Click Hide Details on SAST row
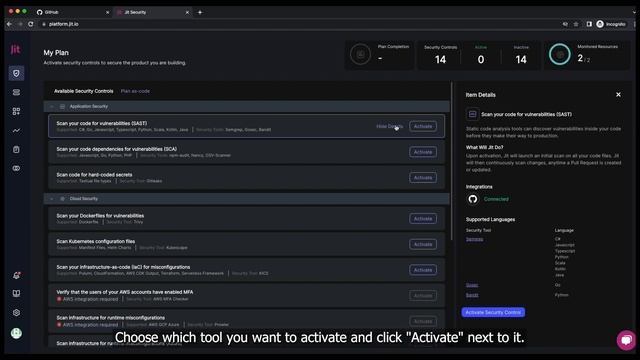Screen dimensions: 640x360 tap(389, 127)
